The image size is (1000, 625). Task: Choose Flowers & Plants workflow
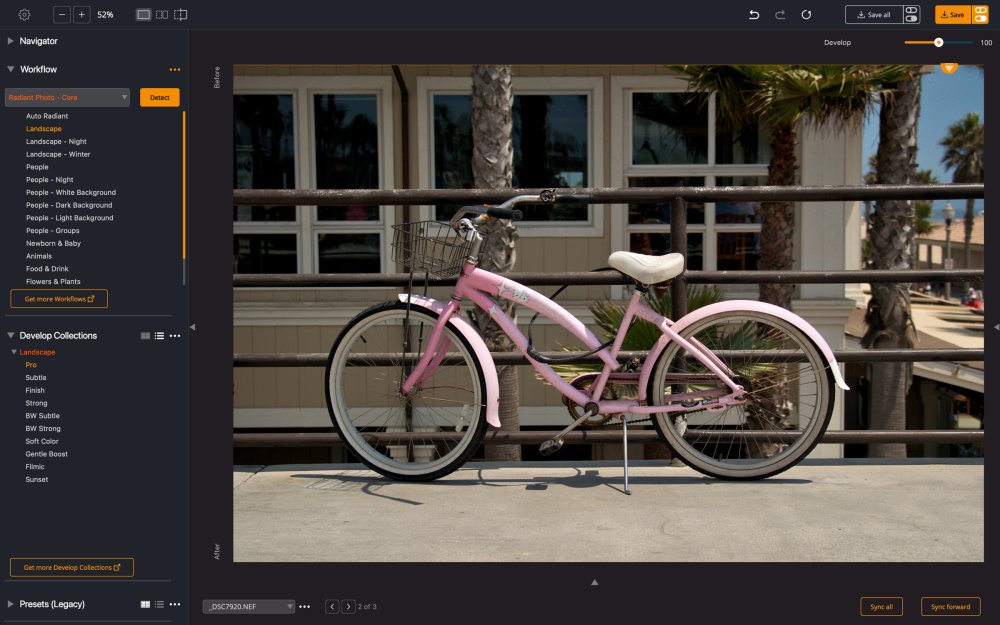coord(53,282)
